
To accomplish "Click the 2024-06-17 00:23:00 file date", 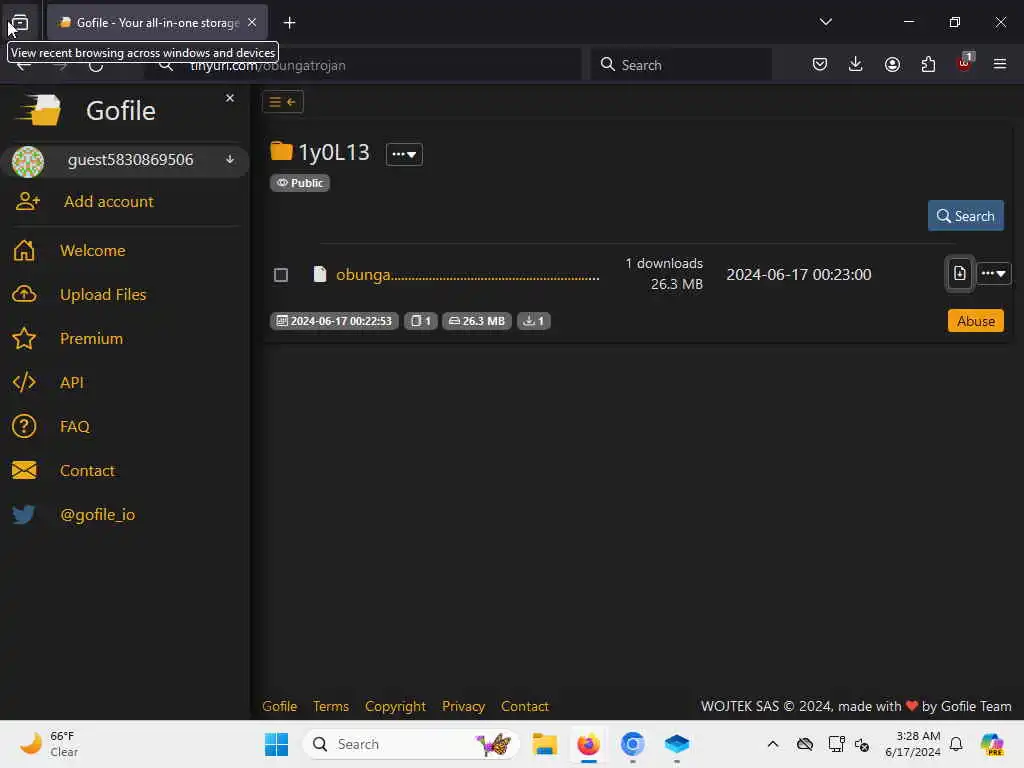I will click(799, 275).
